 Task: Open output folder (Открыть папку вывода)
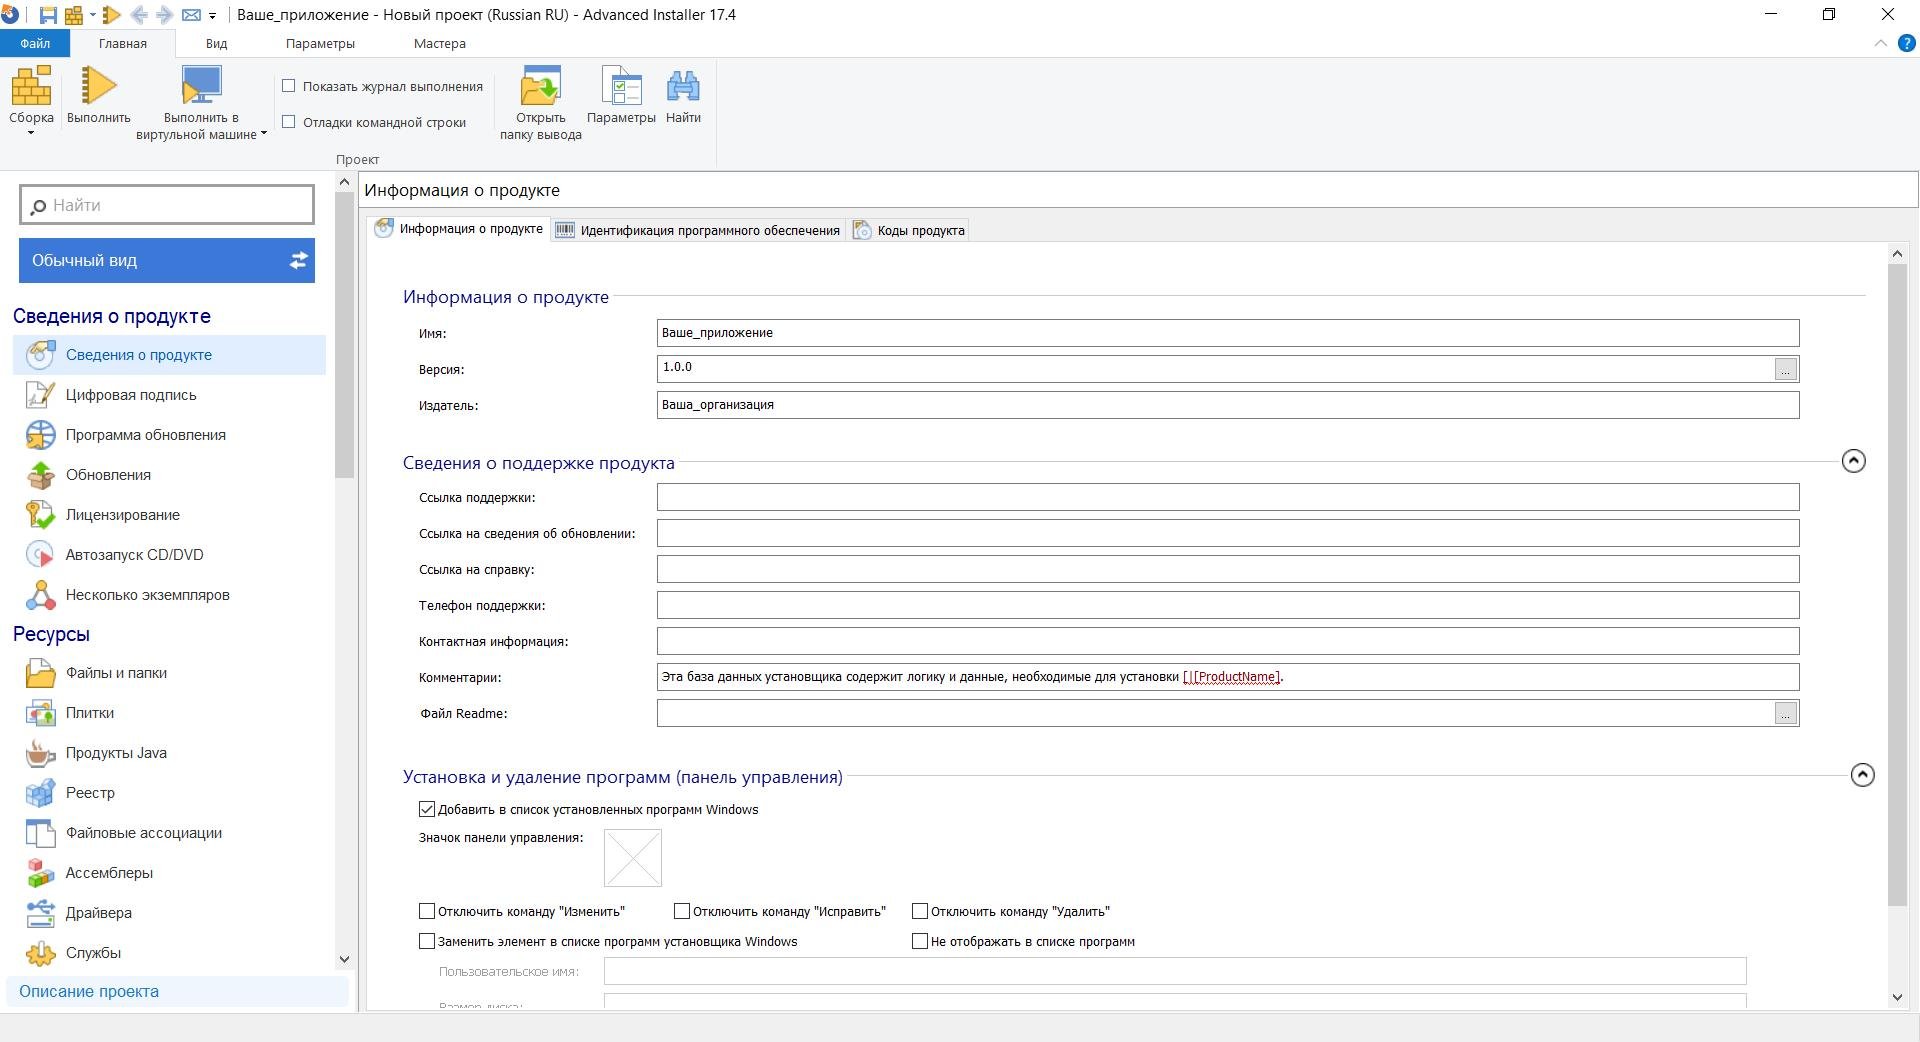pyautogui.click(x=540, y=87)
